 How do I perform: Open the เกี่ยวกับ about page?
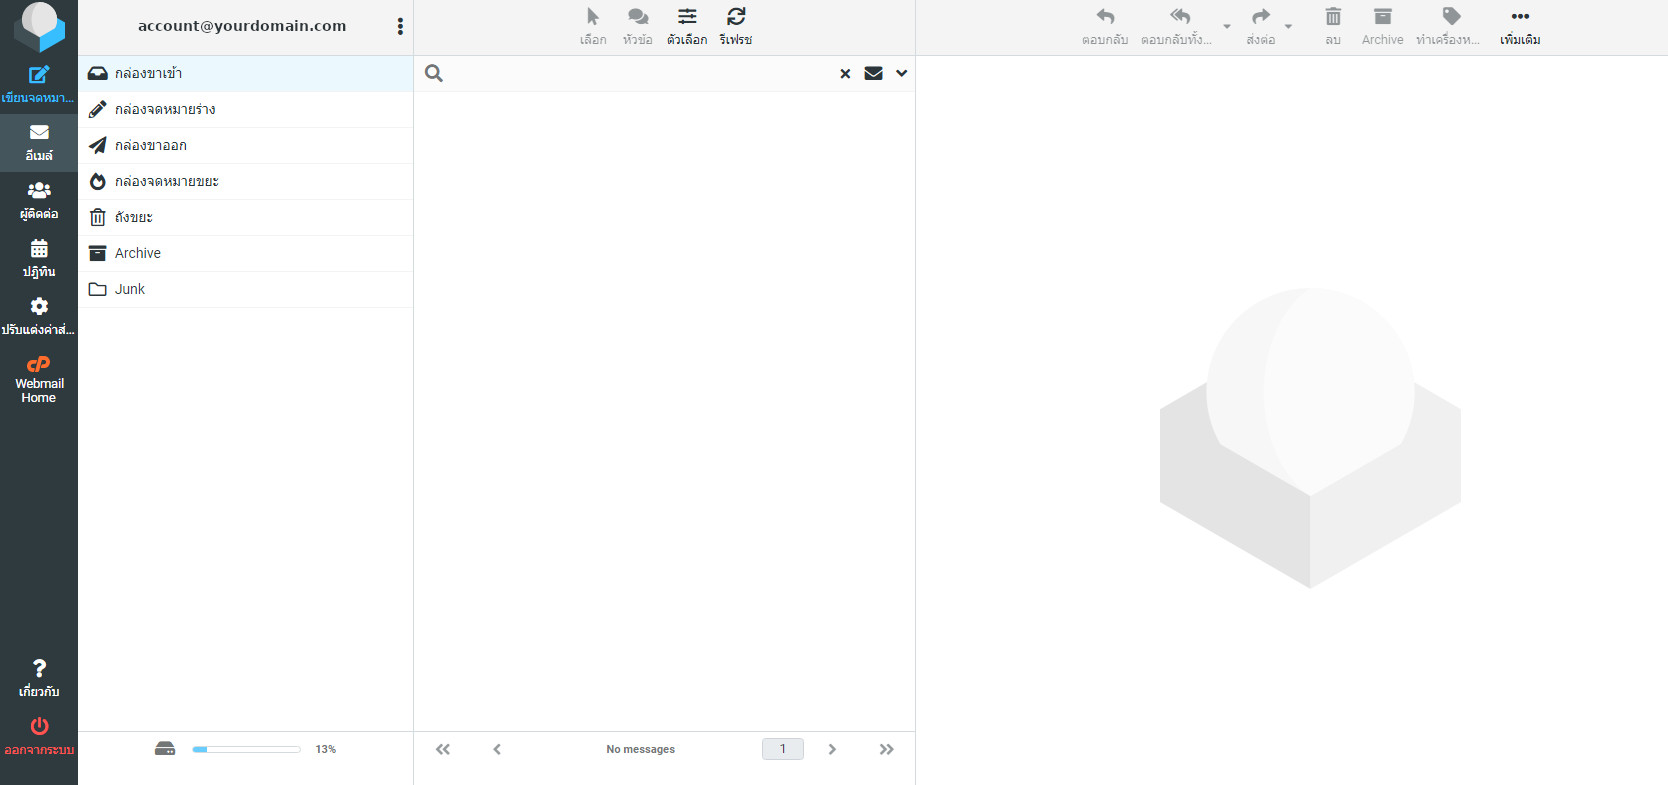(x=39, y=679)
